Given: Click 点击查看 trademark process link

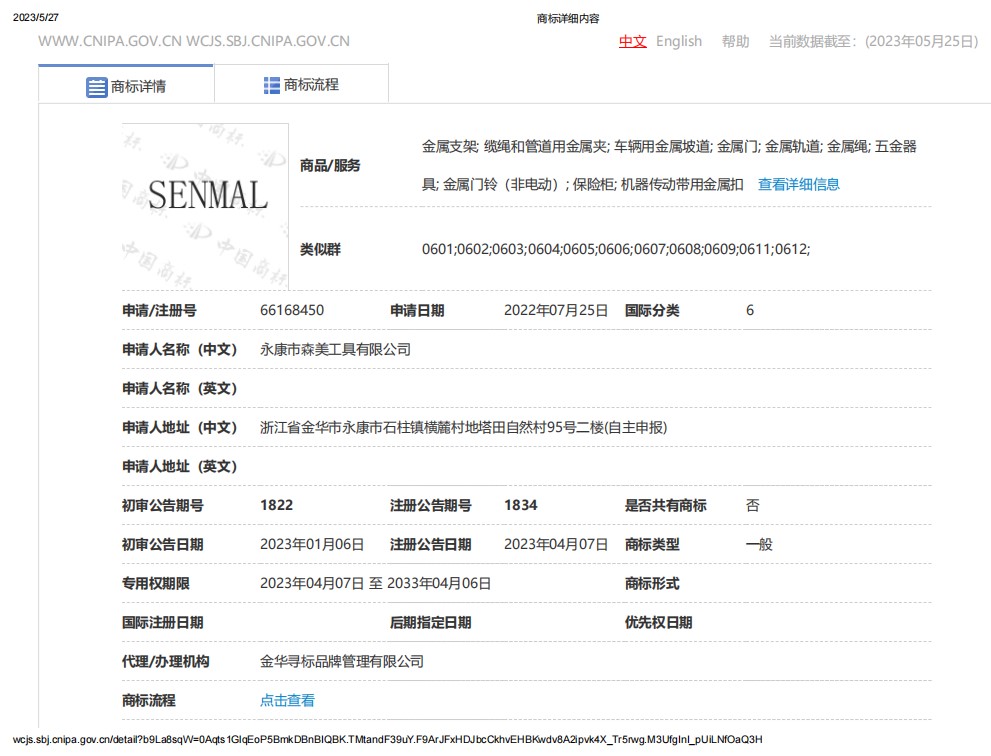Looking at the screenshot, I should (288, 700).
